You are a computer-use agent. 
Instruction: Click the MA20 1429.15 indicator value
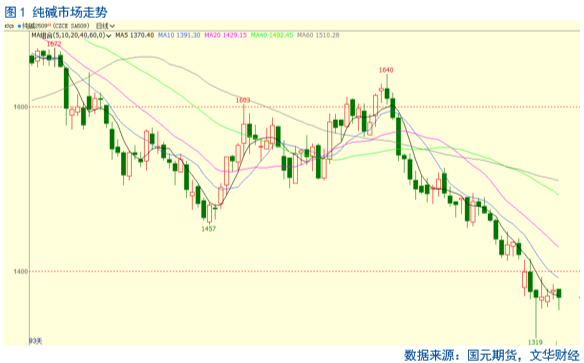pyautogui.click(x=226, y=35)
